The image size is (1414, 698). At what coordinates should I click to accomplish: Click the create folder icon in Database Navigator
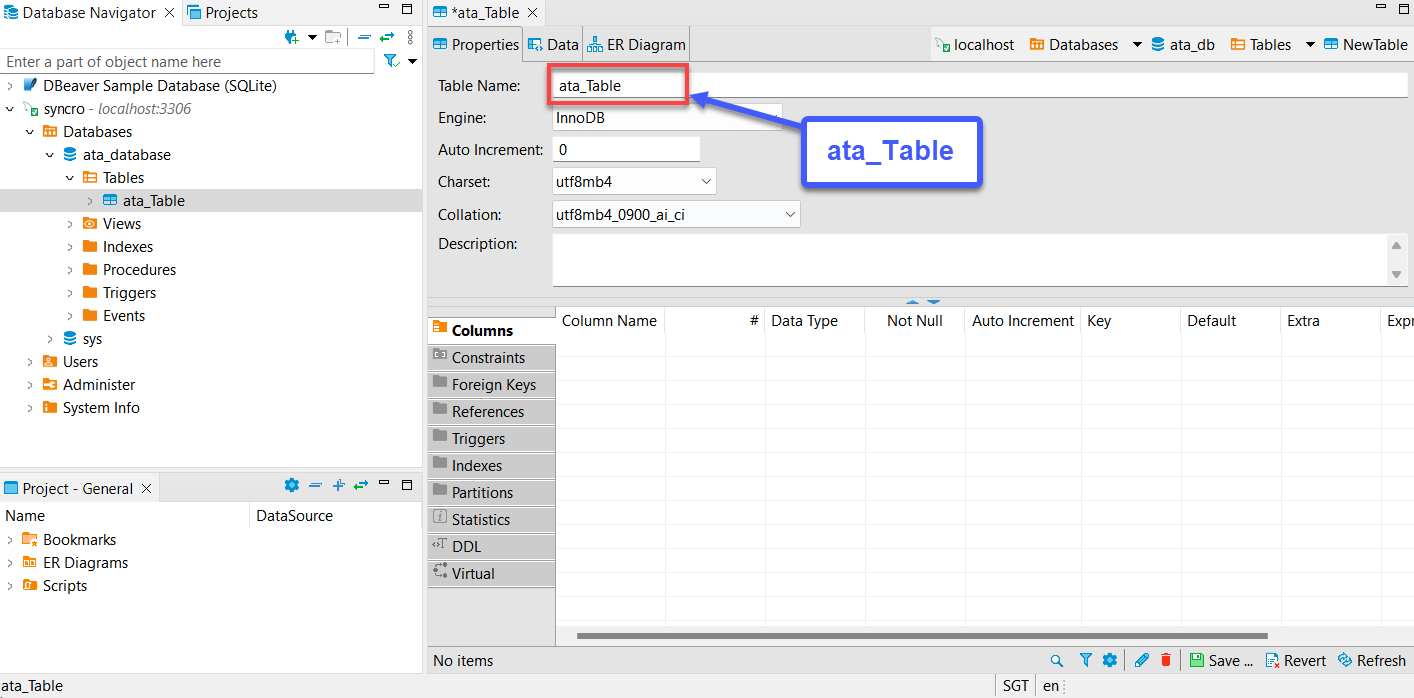coord(333,37)
